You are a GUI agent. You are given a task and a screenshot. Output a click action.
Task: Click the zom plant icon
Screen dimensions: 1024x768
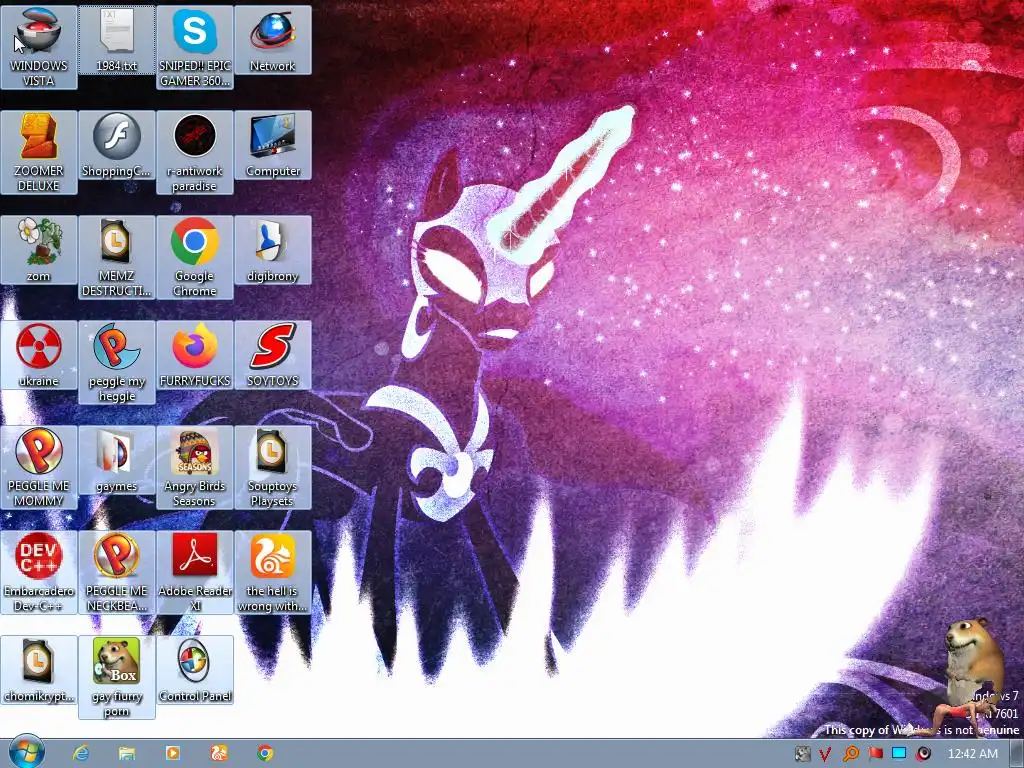click(39, 250)
